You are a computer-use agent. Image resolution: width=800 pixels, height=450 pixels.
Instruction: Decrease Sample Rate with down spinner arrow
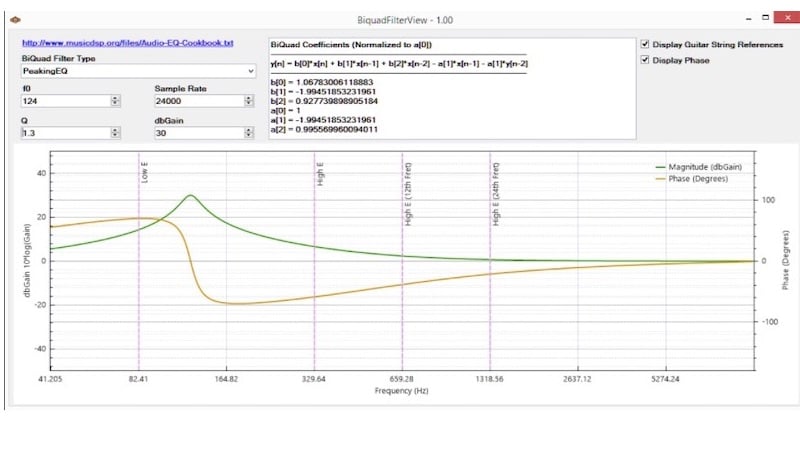click(249, 104)
